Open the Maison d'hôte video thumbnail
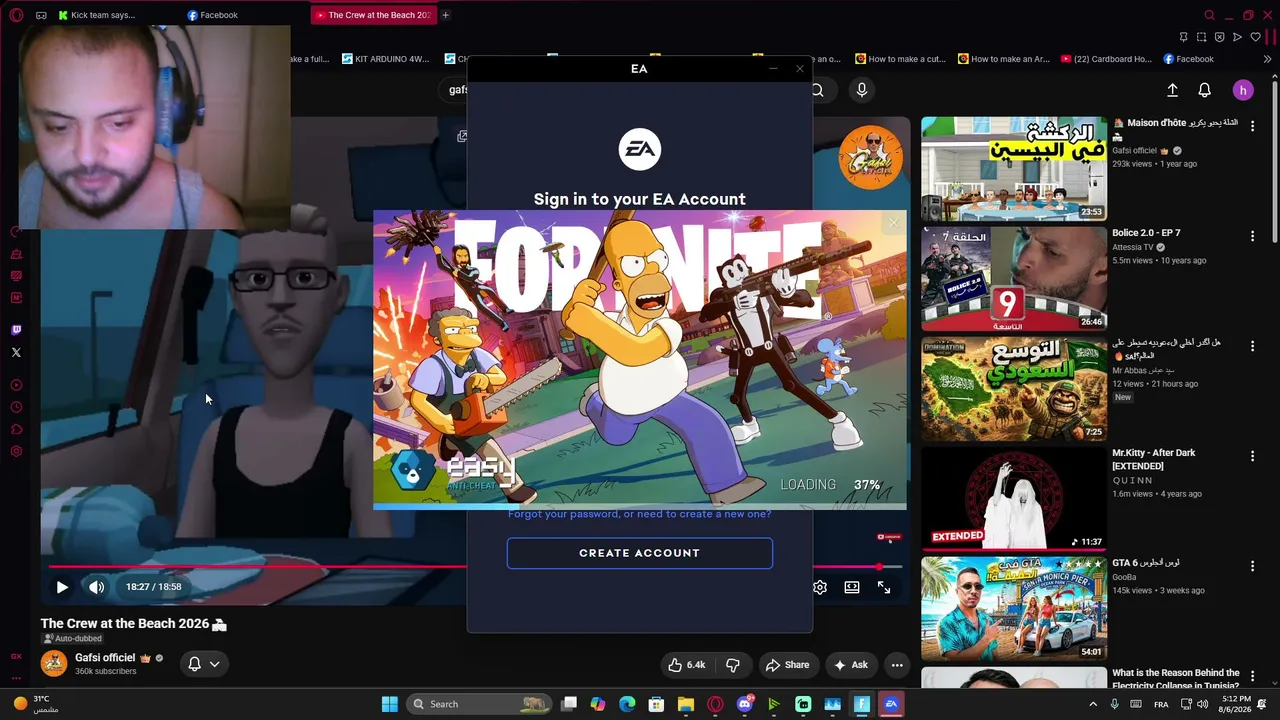The height and width of the screenshot is (720, 1280). (1014, 168)
